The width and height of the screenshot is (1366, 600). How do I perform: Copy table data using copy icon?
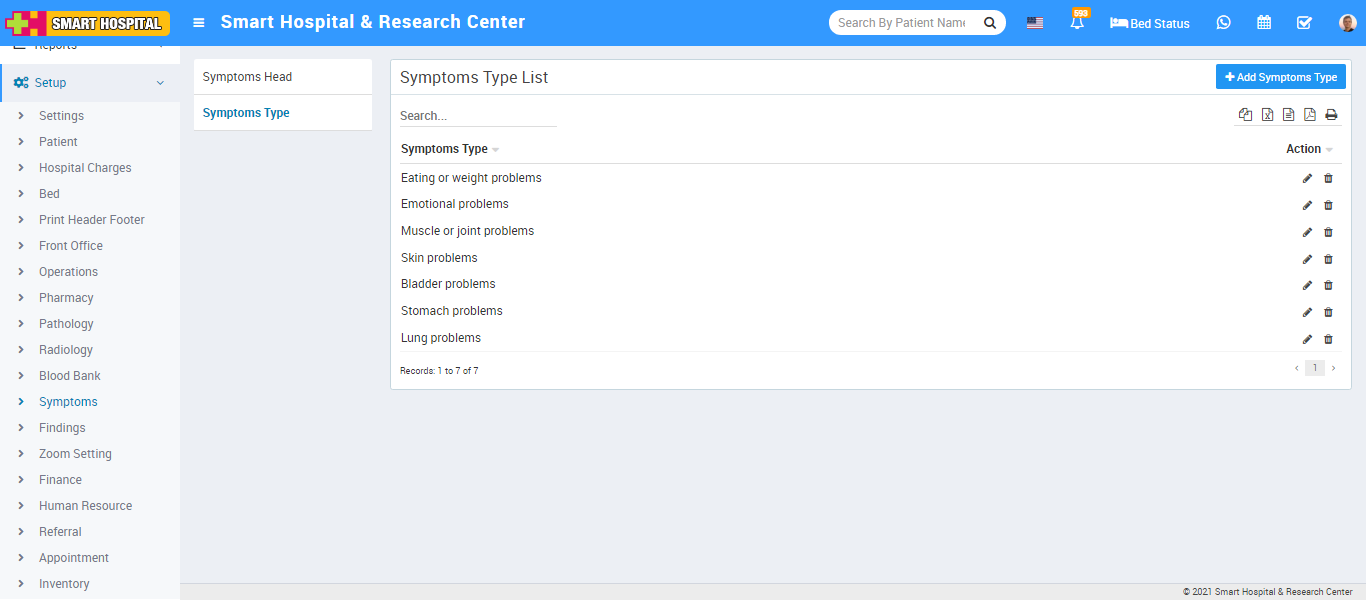pos(1245,115)
